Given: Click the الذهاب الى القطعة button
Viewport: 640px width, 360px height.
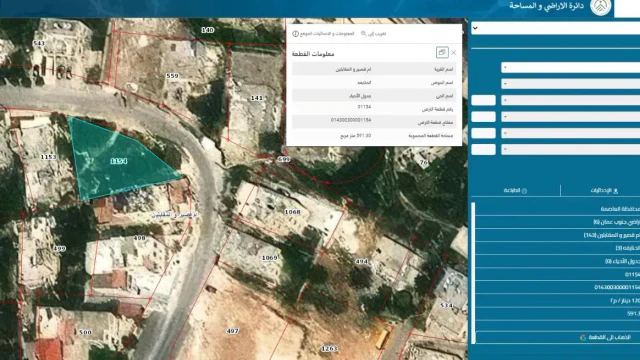Looking at the screenshot, I should [558, 338].
